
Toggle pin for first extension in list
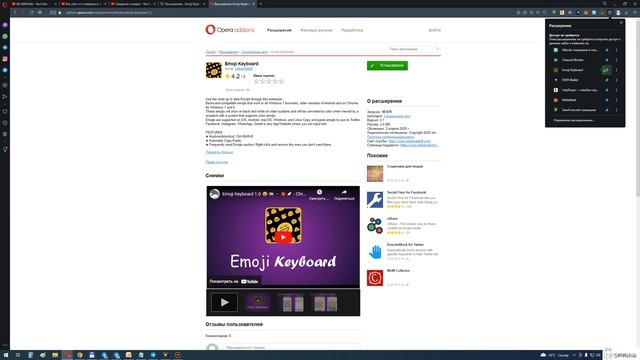(x=607, y=50)
